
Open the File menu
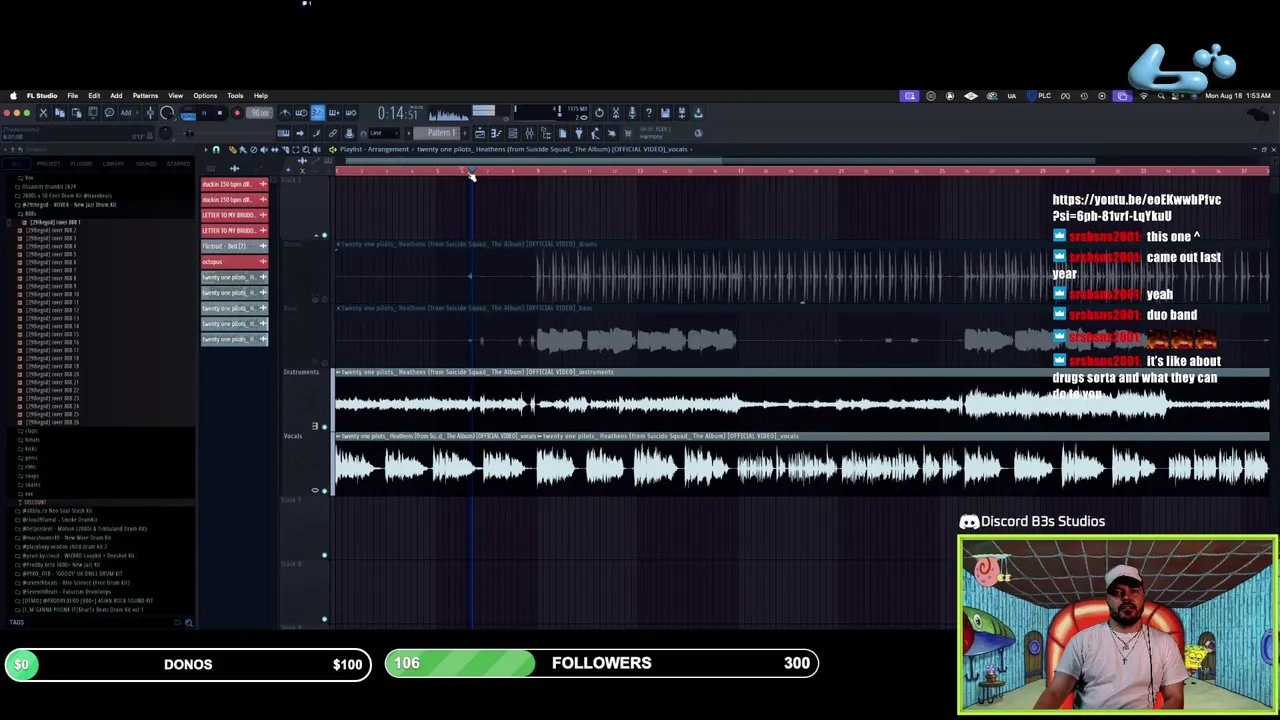tap(72, 95)
